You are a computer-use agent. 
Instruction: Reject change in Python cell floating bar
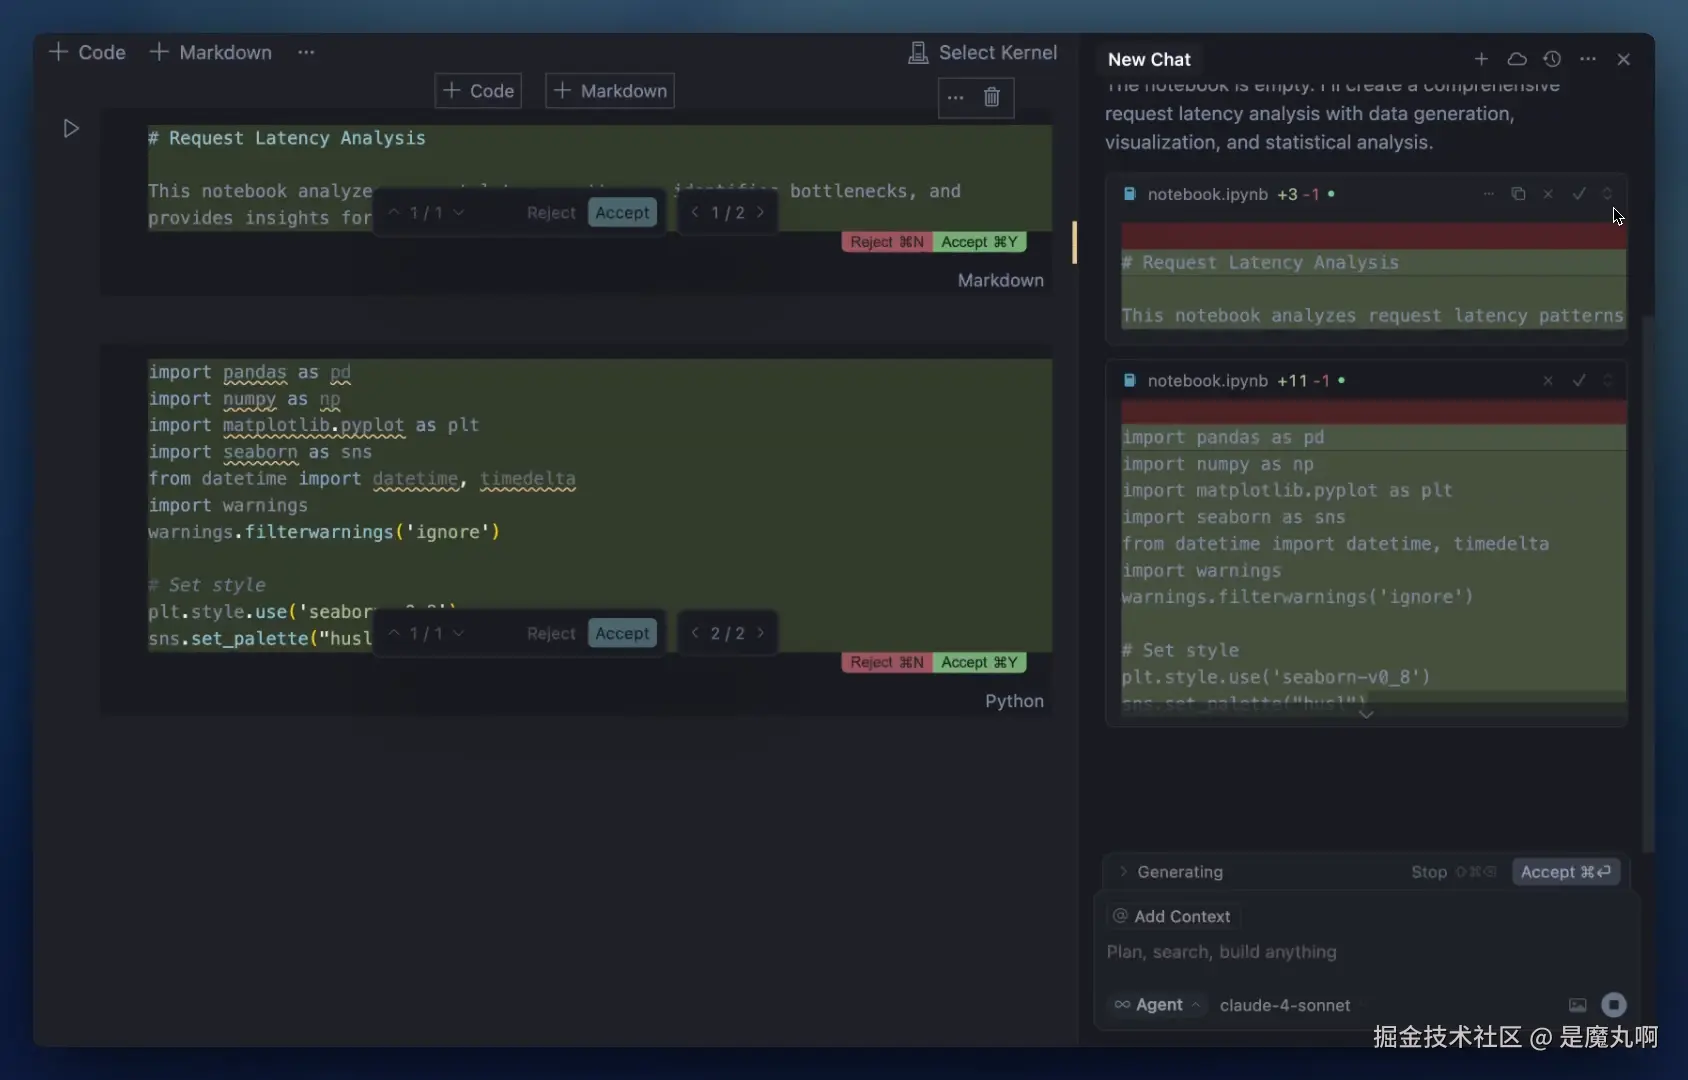tap(551, 634)
